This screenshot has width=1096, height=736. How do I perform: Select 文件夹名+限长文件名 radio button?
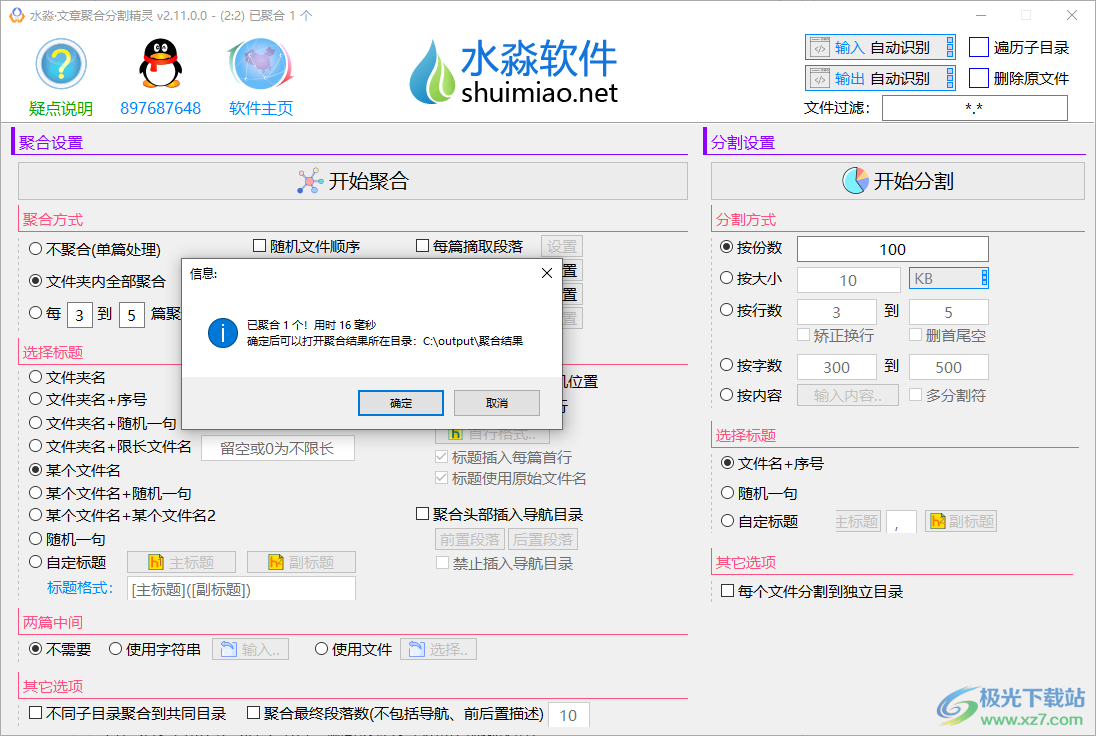(36, 446)
